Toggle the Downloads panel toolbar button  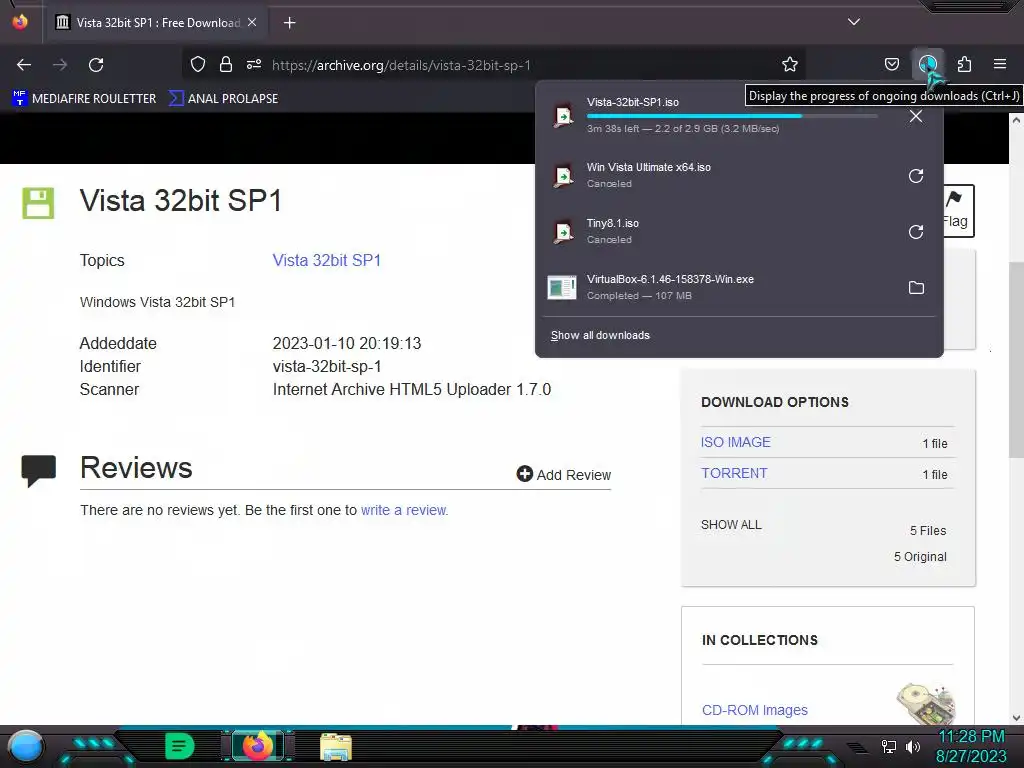(927, 64)
